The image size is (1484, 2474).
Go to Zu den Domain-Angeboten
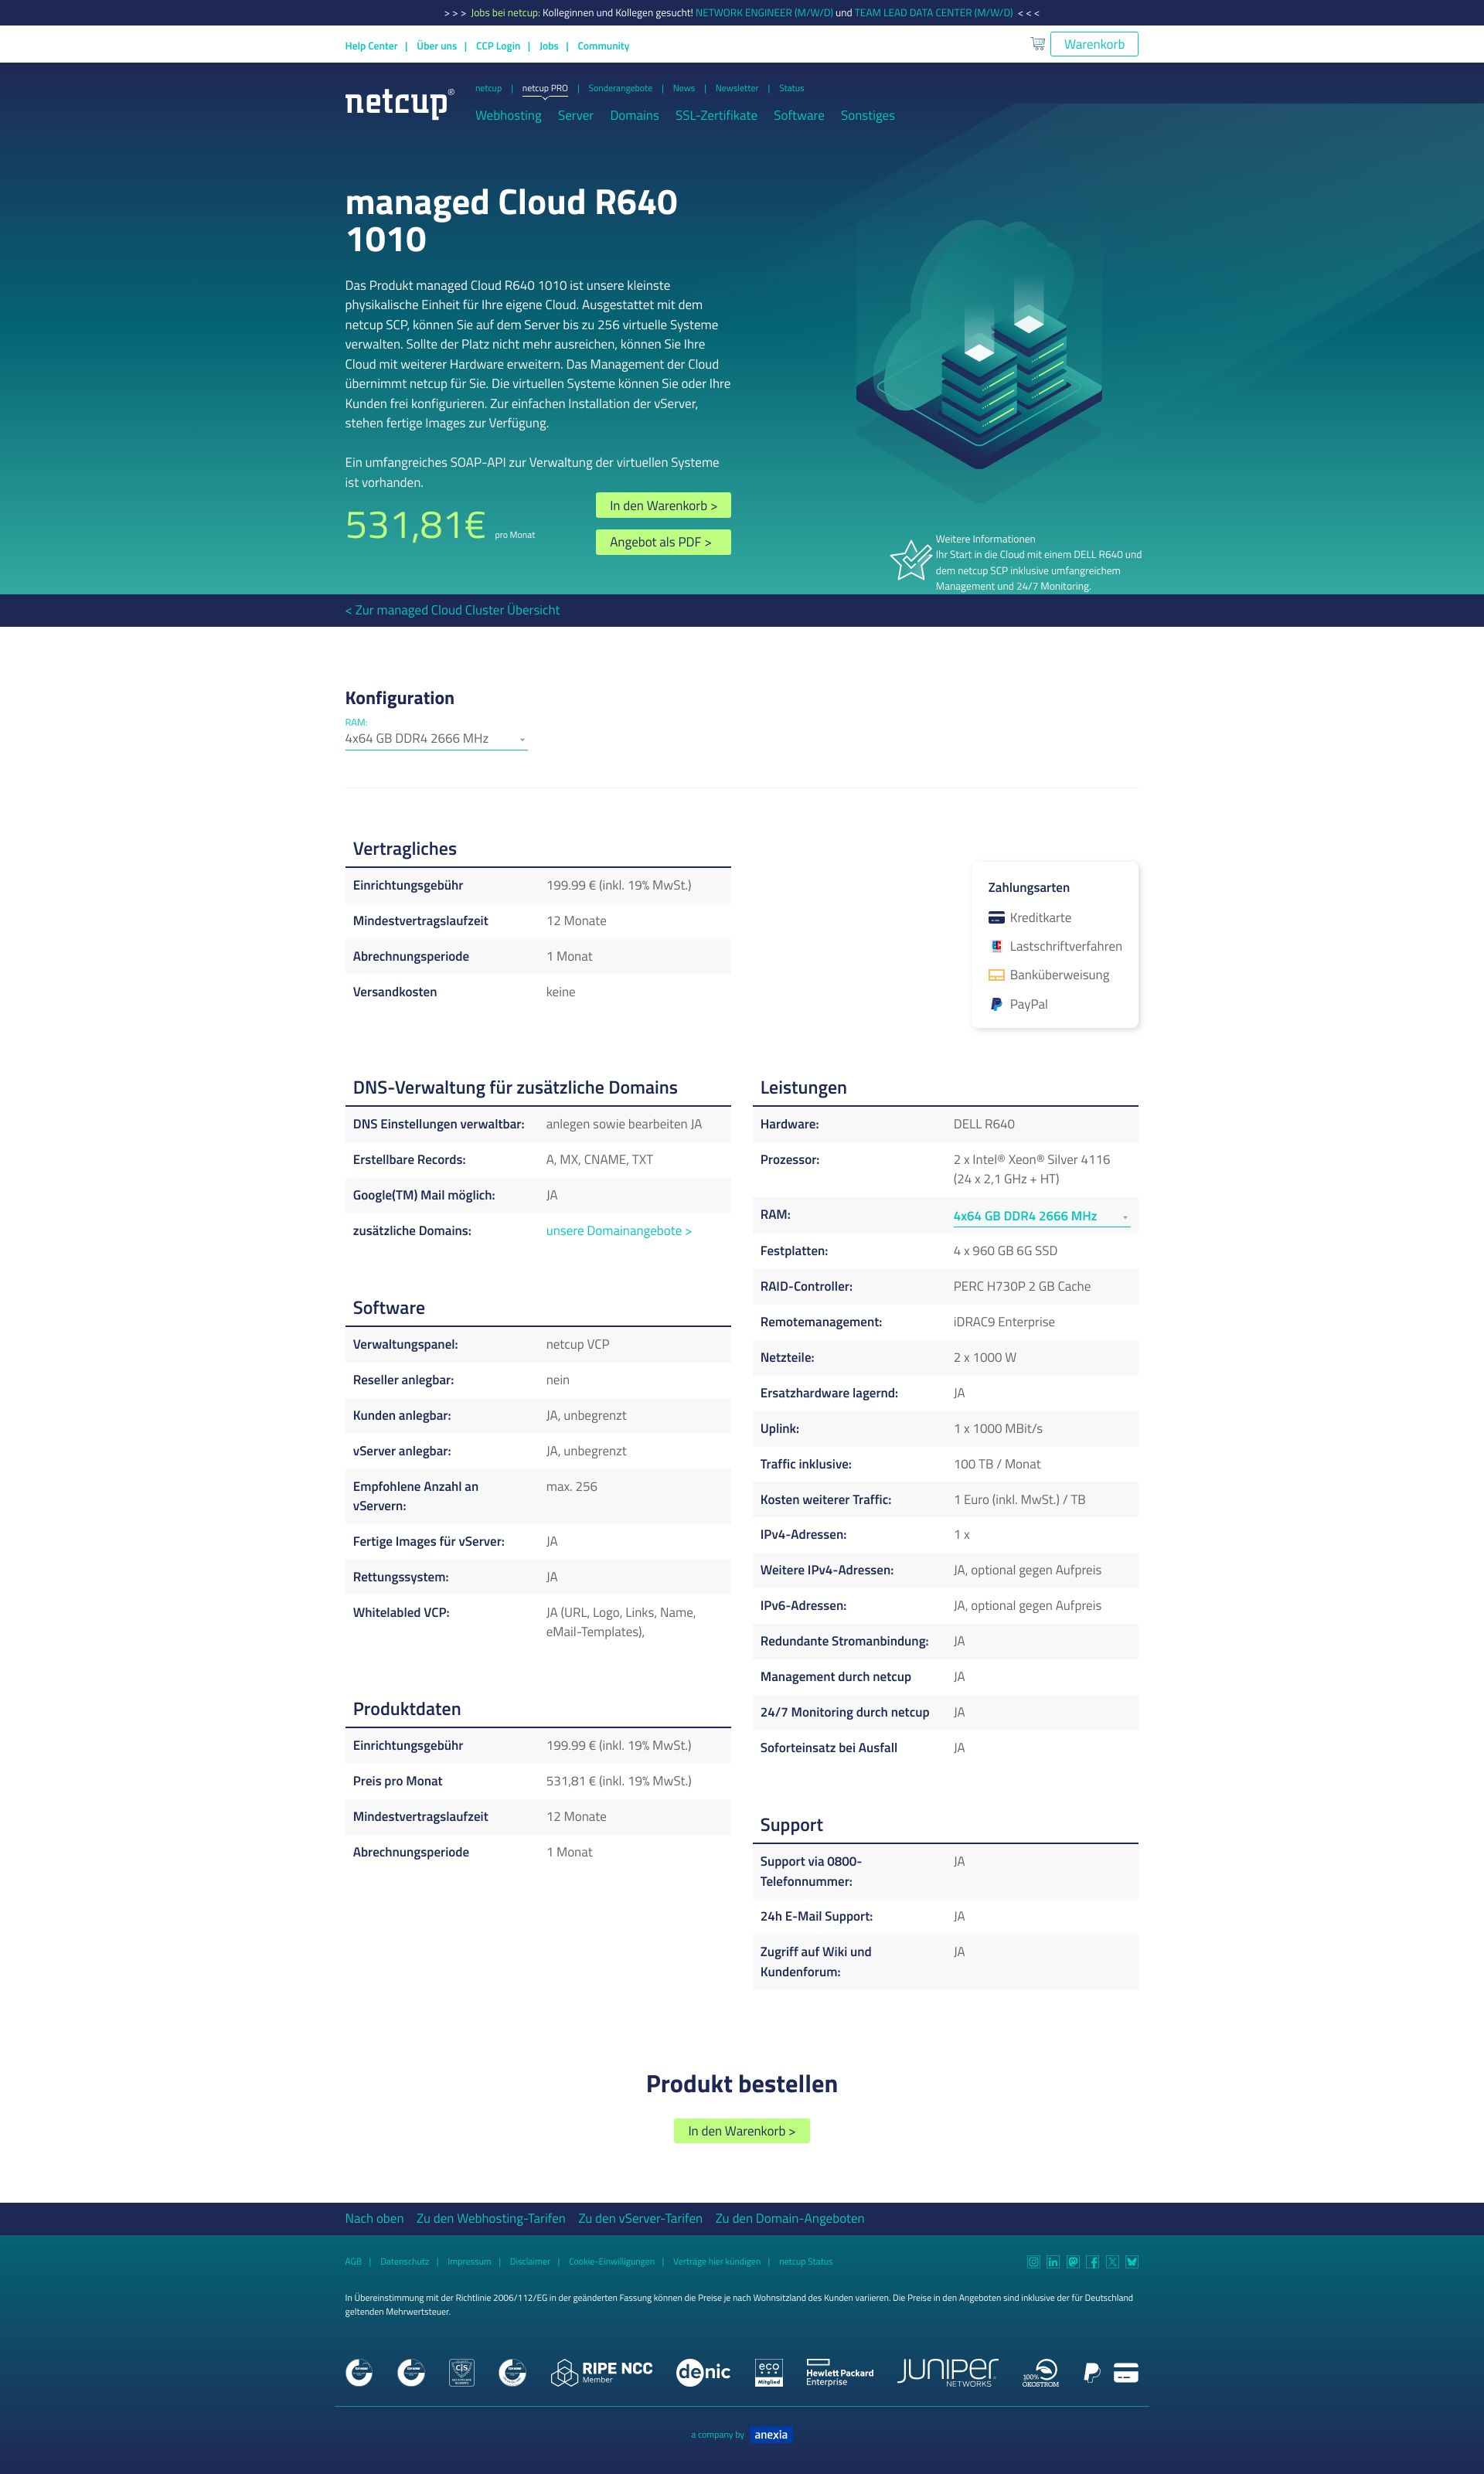point(790,2218)
